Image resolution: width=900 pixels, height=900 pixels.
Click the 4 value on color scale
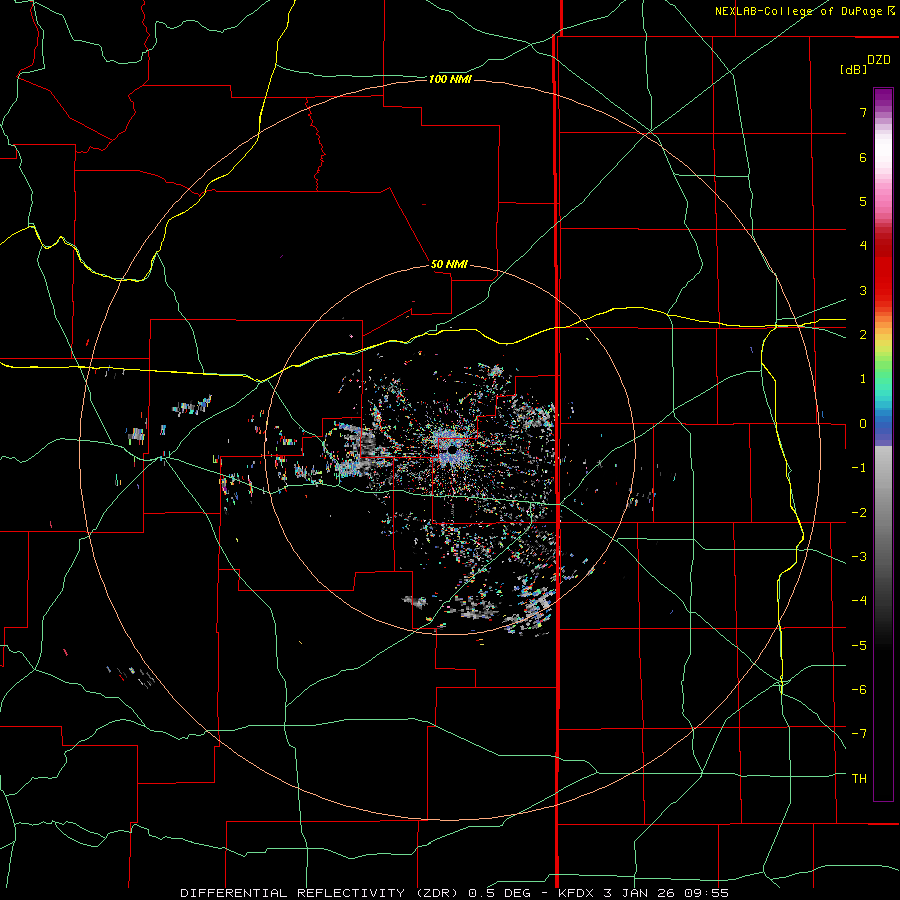click(x=863, y=246)
